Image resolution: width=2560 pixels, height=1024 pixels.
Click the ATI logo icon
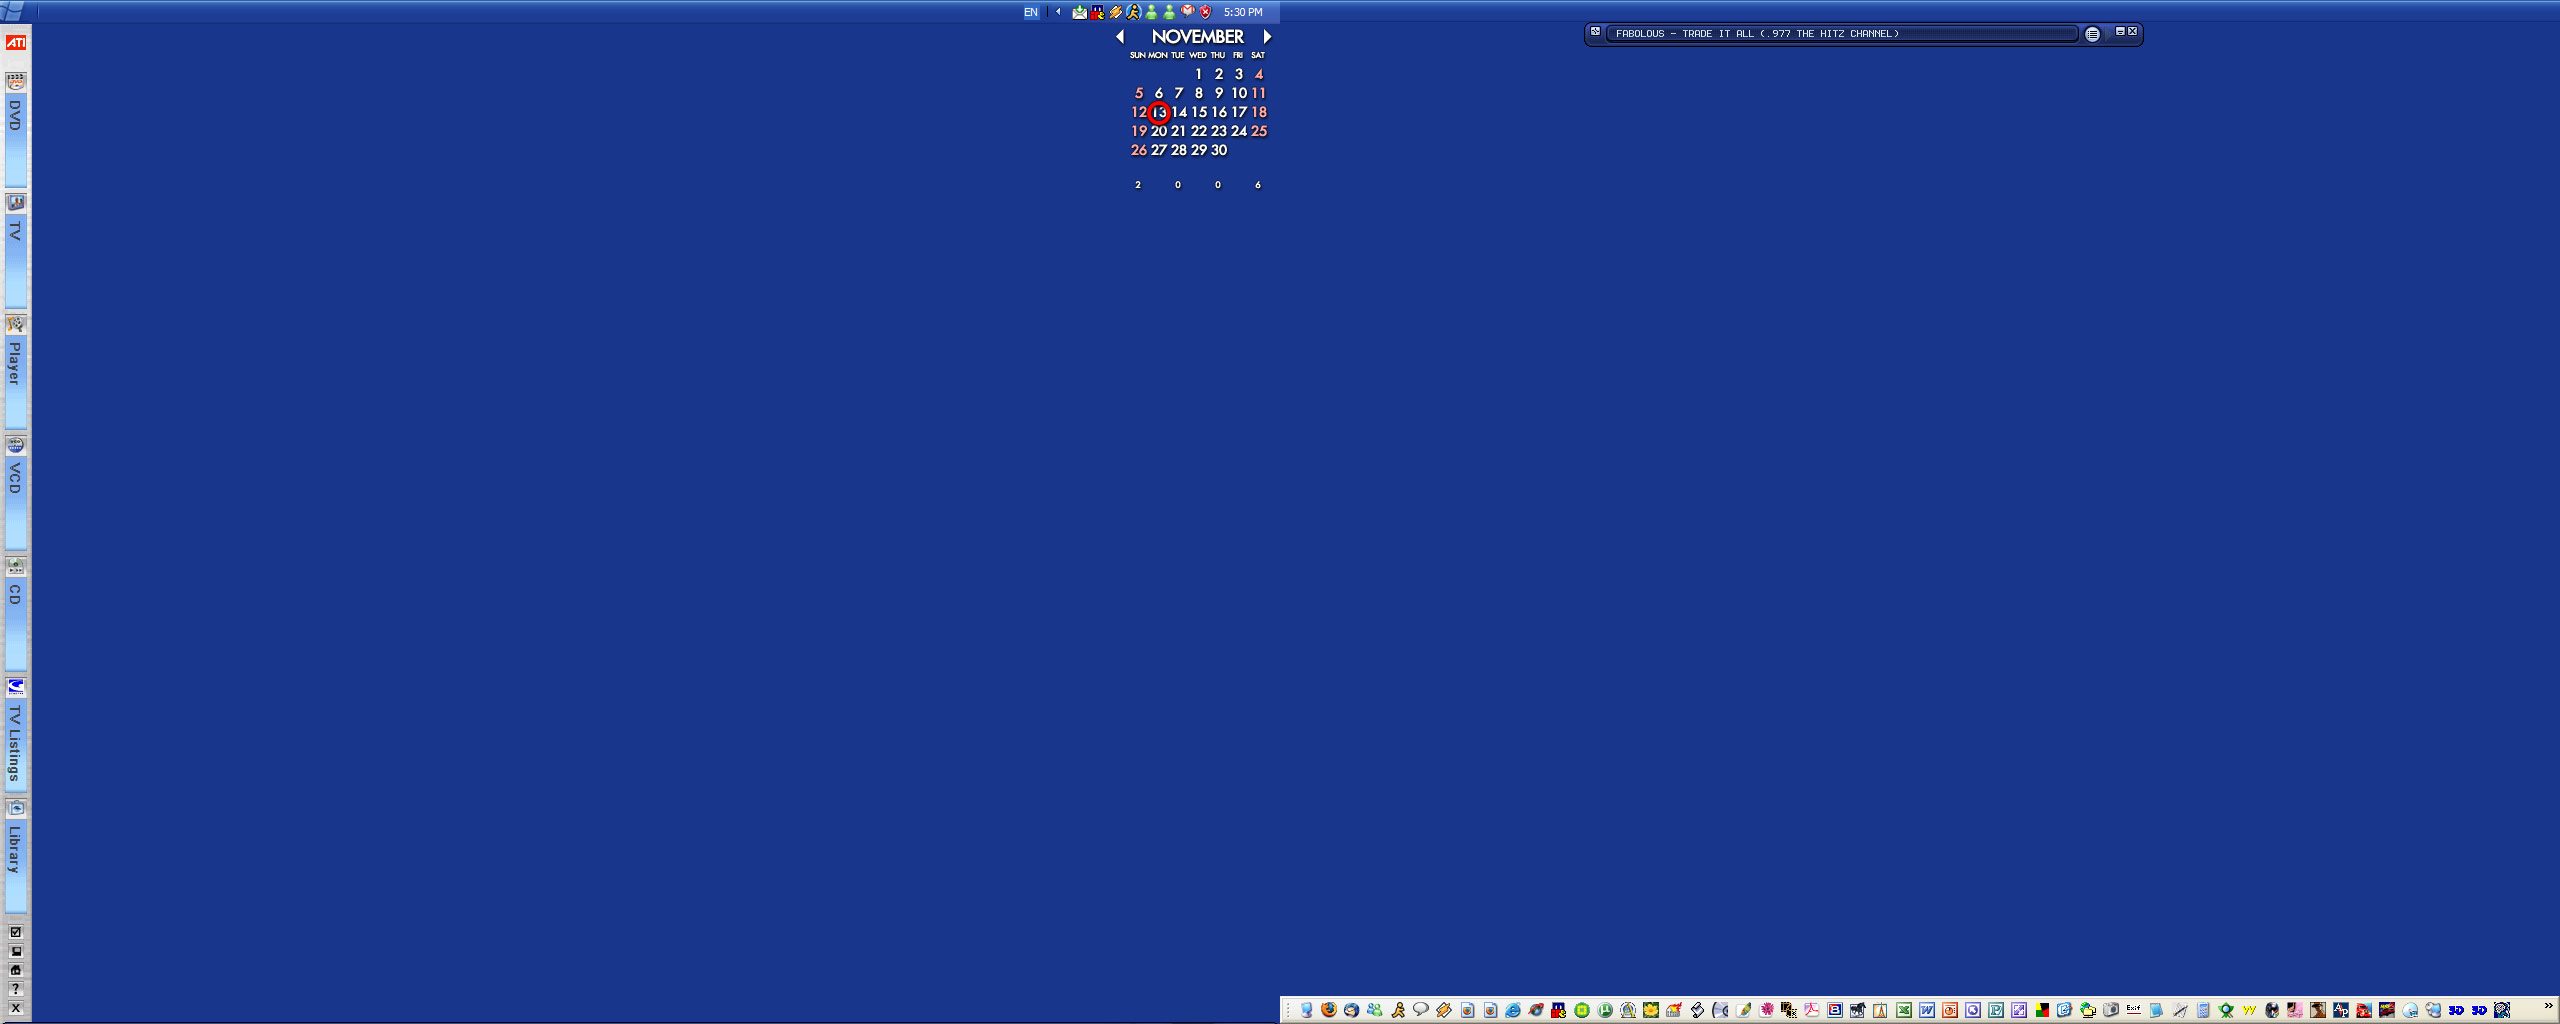pos(16,43)
